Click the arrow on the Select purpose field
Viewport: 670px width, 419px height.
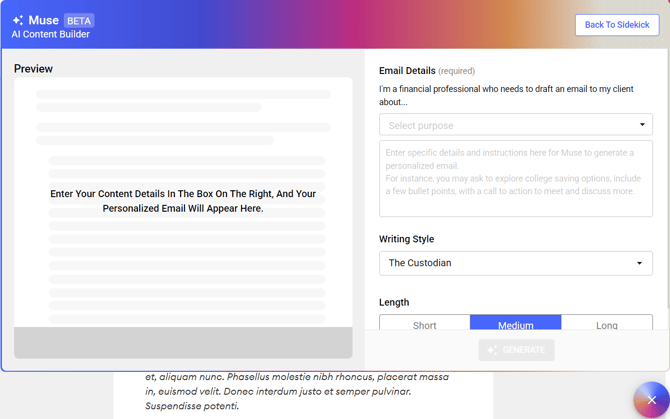642,125
